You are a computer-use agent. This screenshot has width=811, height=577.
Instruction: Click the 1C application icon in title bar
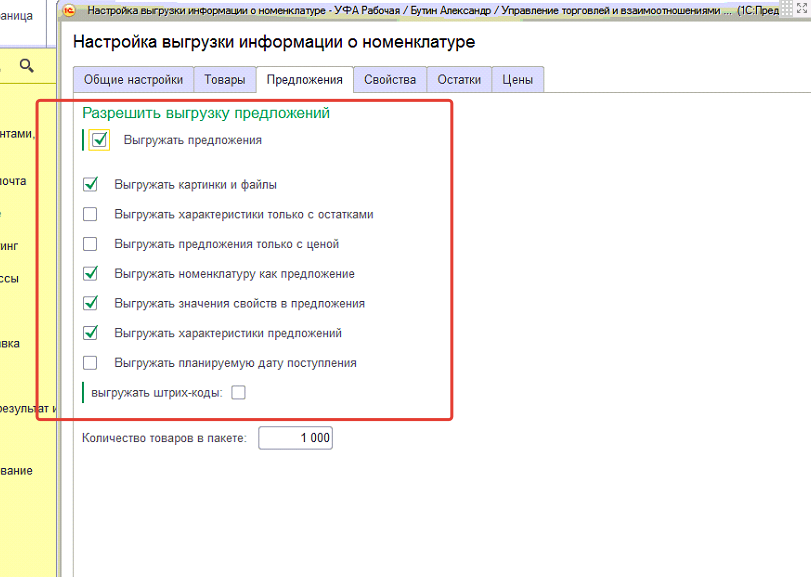(70, 9)
